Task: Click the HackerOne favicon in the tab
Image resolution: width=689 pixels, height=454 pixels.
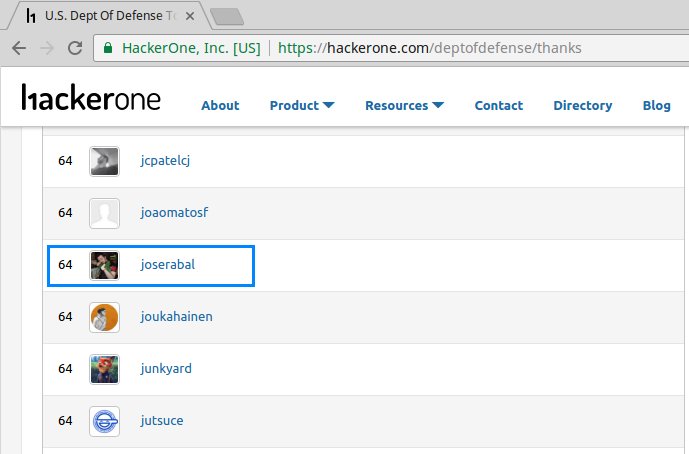Action: pyautogui.click(x=31, y=16)
